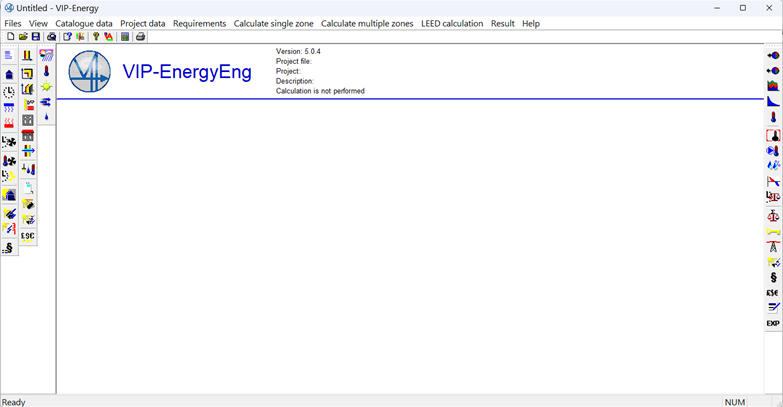Click the EXP icon in right toolbar

click(x=772, y=324)
